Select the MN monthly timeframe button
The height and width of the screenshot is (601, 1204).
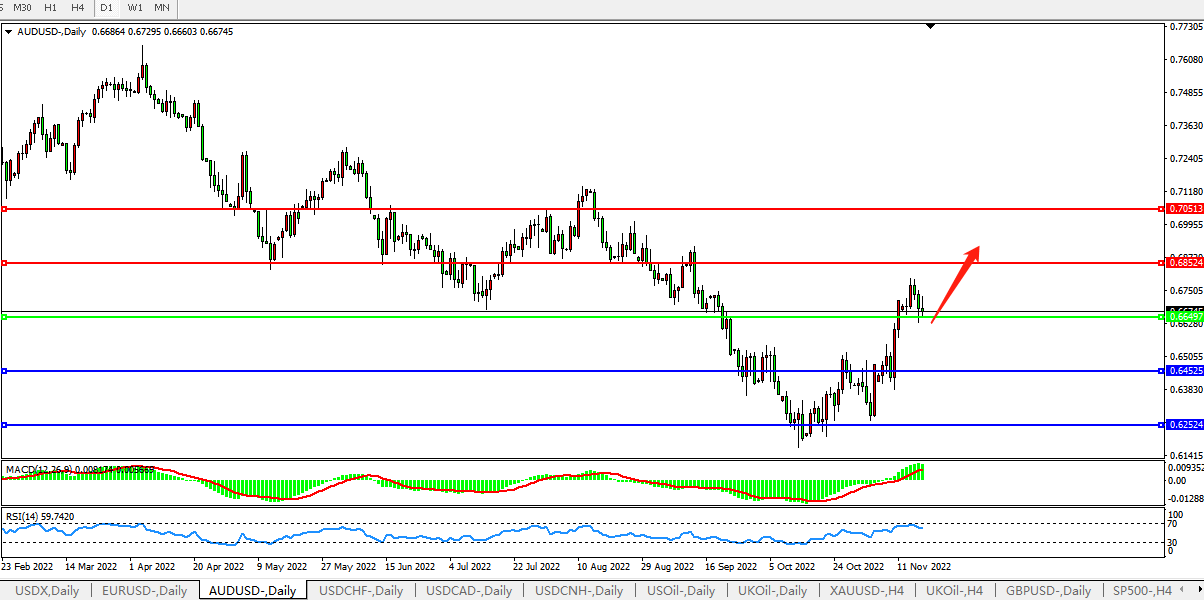coord(162,8)
